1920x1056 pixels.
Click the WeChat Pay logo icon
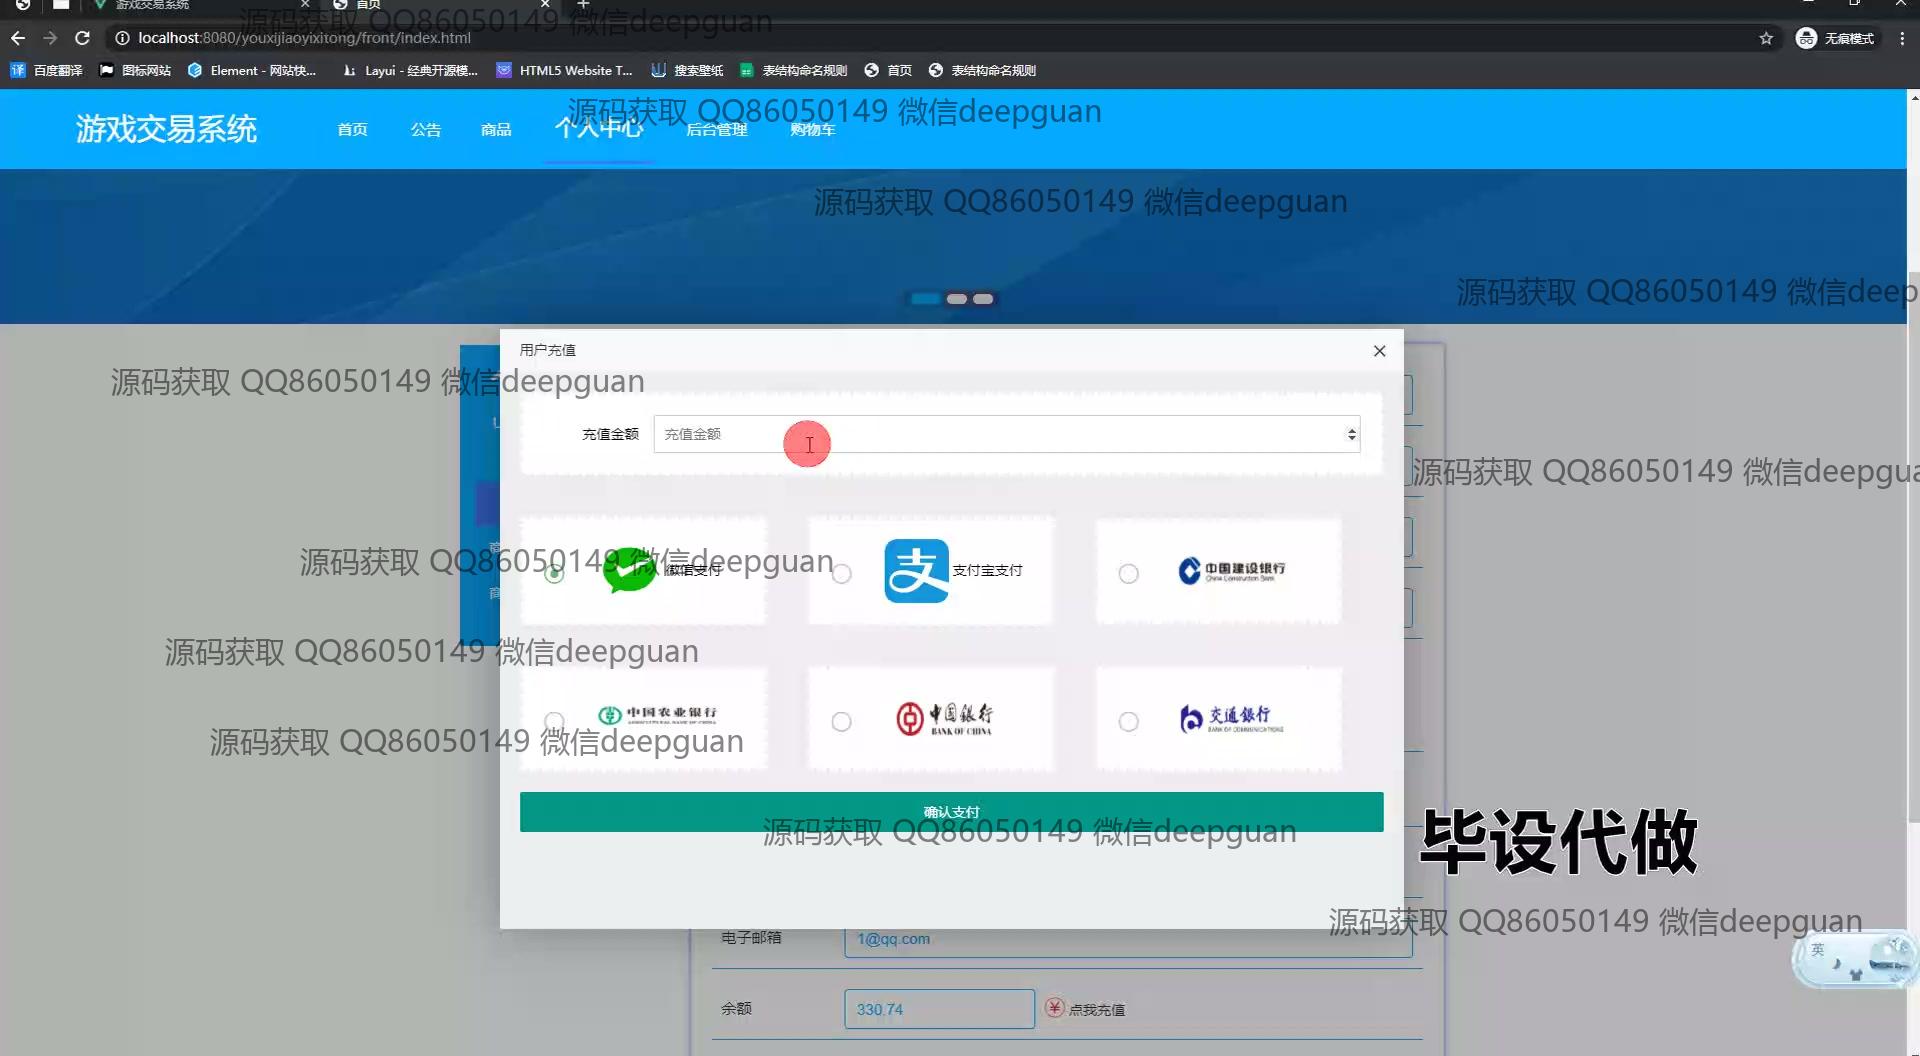pyautogui.click(x=630, y=570)
